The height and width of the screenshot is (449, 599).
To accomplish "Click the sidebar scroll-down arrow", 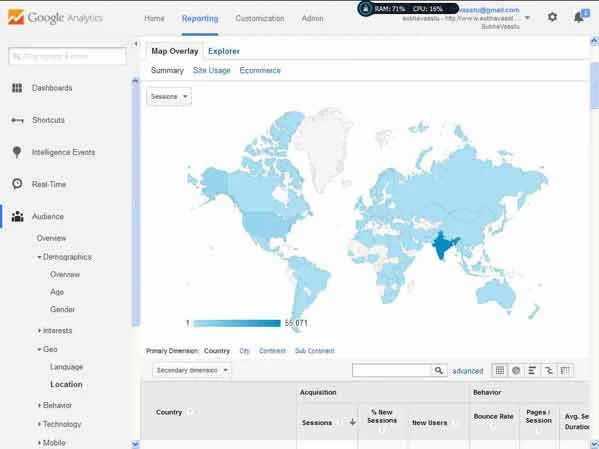I will [x=136, y=444].
